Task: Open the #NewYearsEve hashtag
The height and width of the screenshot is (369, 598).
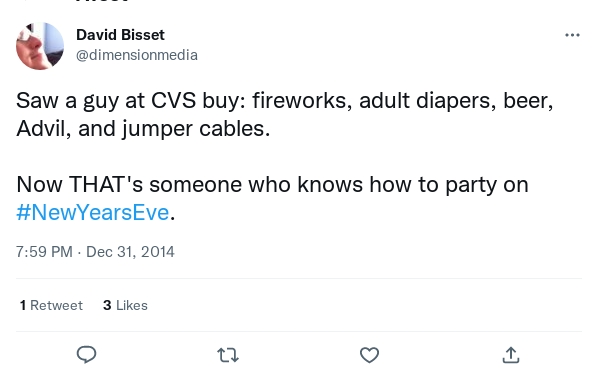Action: tap(93, 212)
